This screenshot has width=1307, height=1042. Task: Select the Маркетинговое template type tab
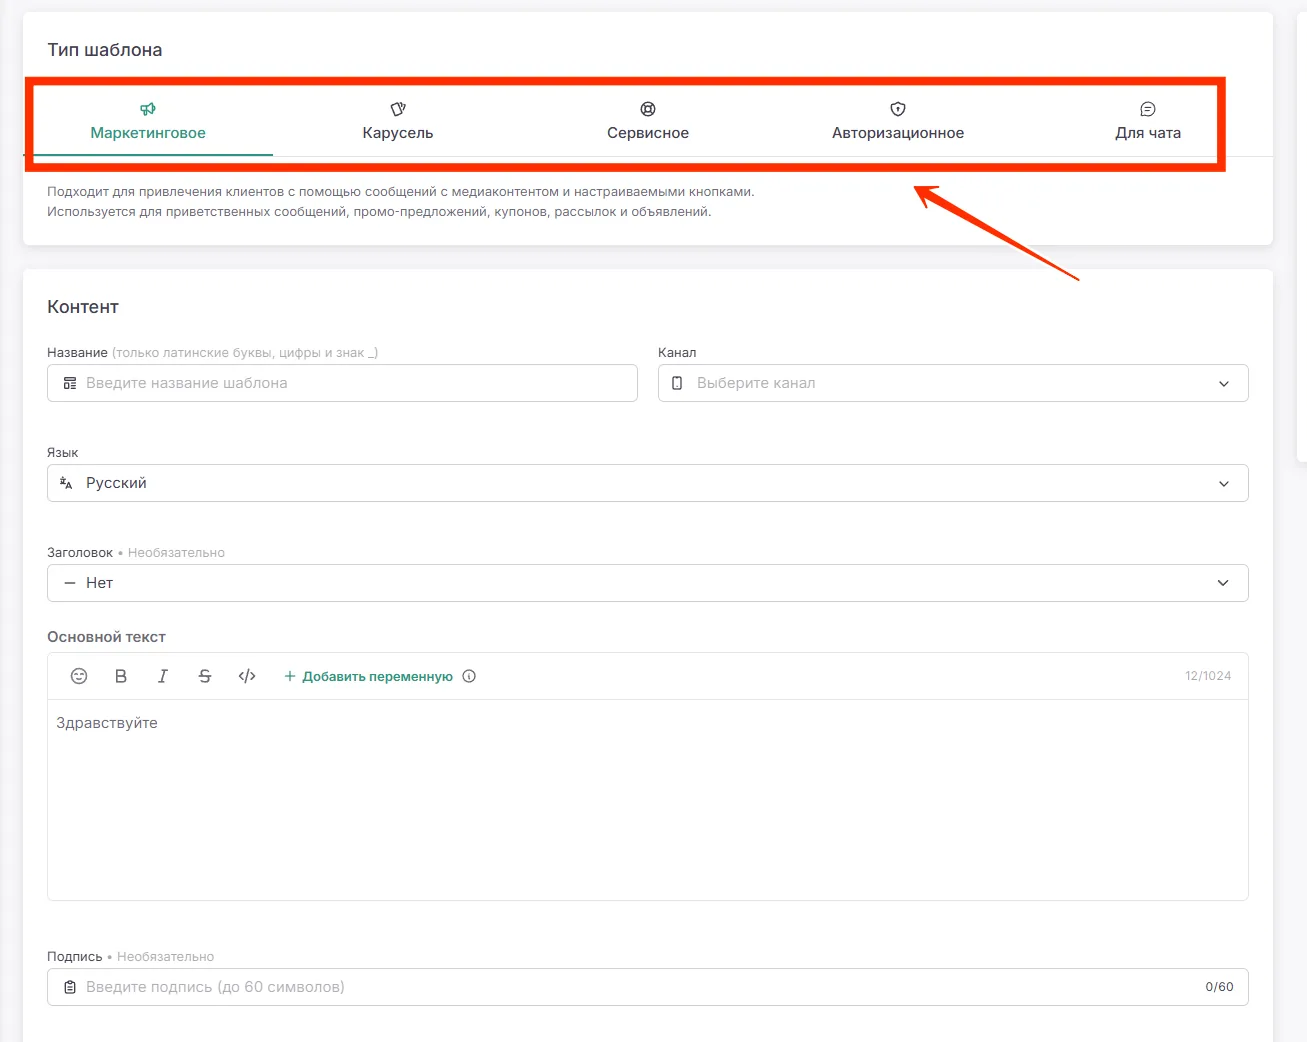[148, 121]
